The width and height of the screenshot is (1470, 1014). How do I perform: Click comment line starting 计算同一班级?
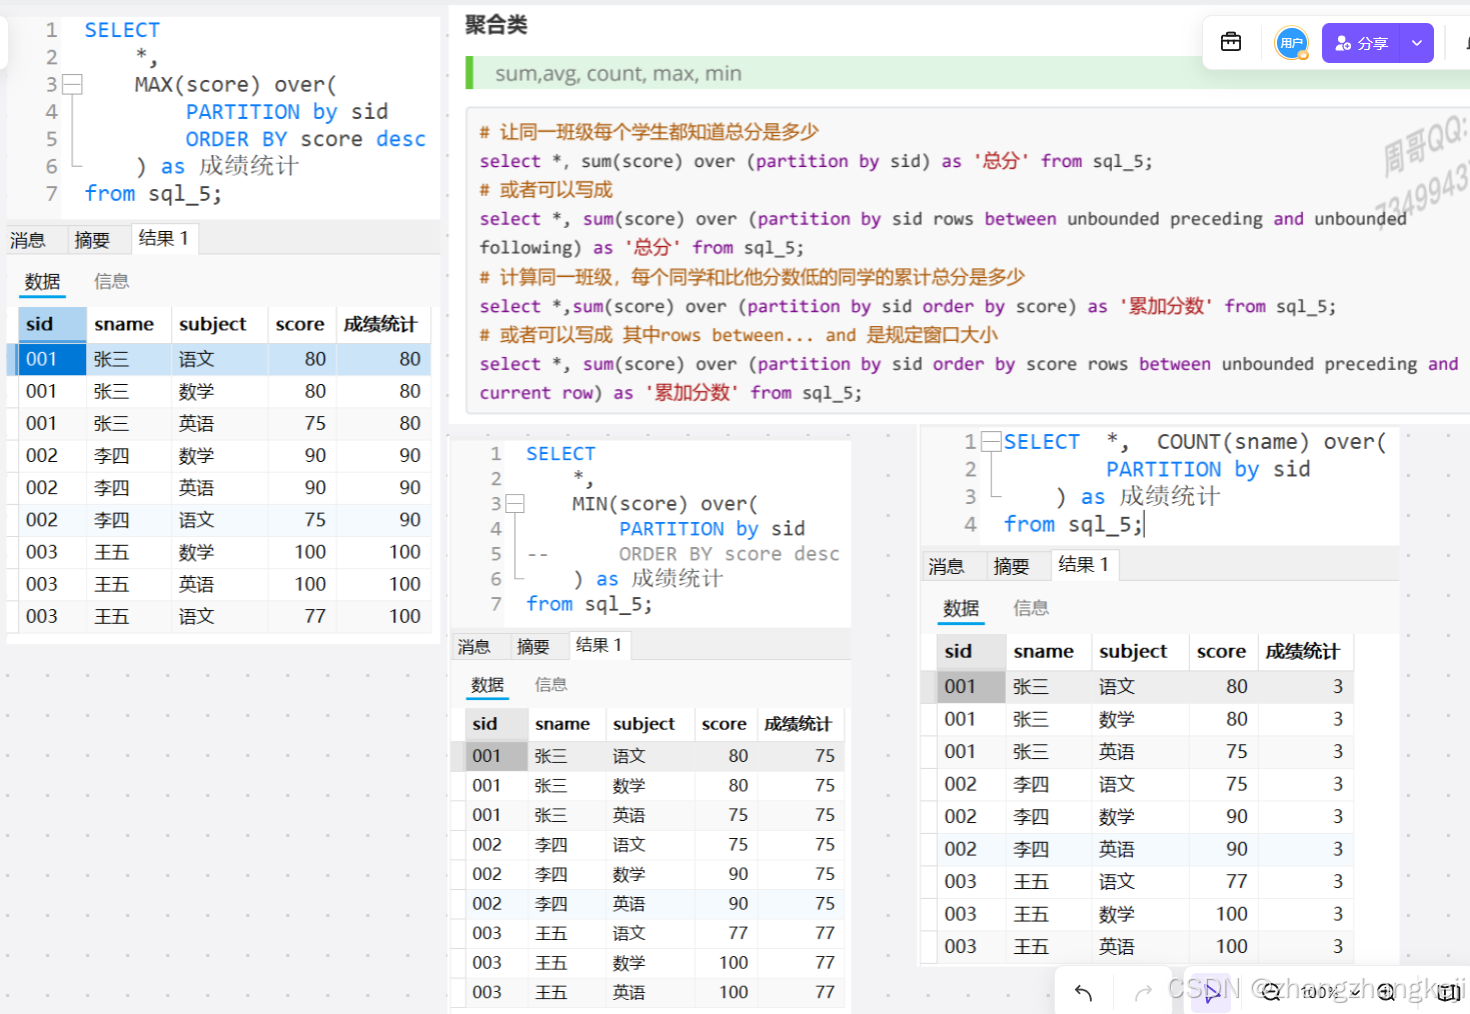click(x=752, y=277)
